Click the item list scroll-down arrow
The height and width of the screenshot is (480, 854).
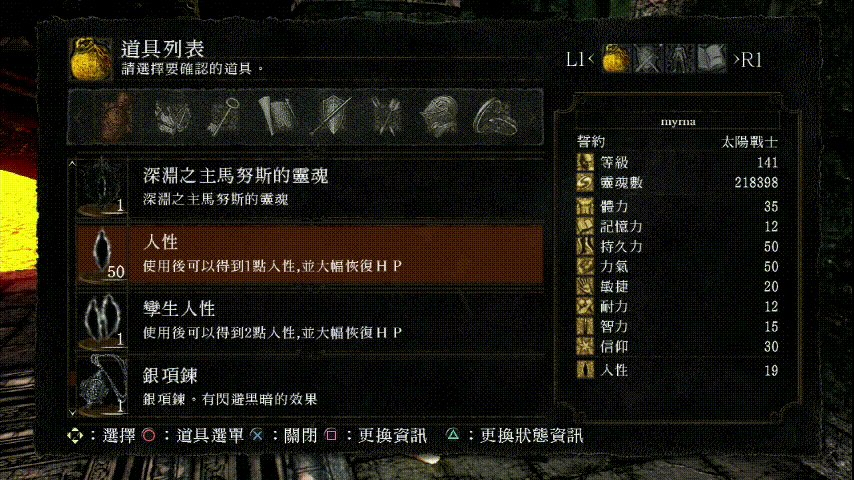coord(72,413)
